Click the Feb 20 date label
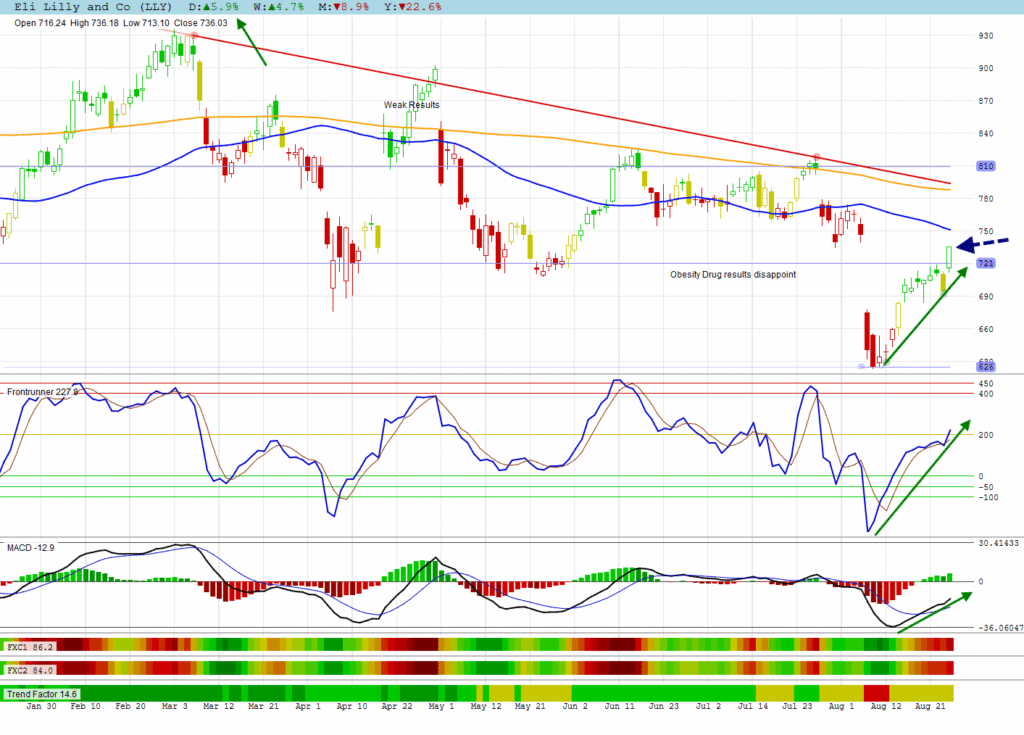 click(131, 706)
